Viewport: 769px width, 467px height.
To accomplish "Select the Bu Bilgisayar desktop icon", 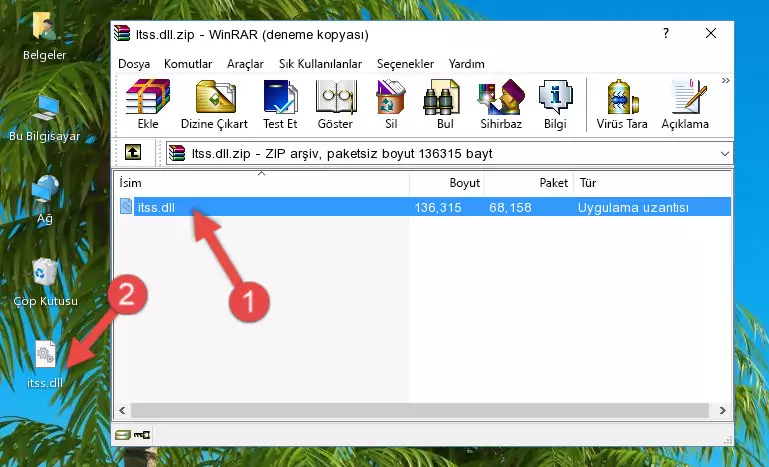I will pos(44,117).
